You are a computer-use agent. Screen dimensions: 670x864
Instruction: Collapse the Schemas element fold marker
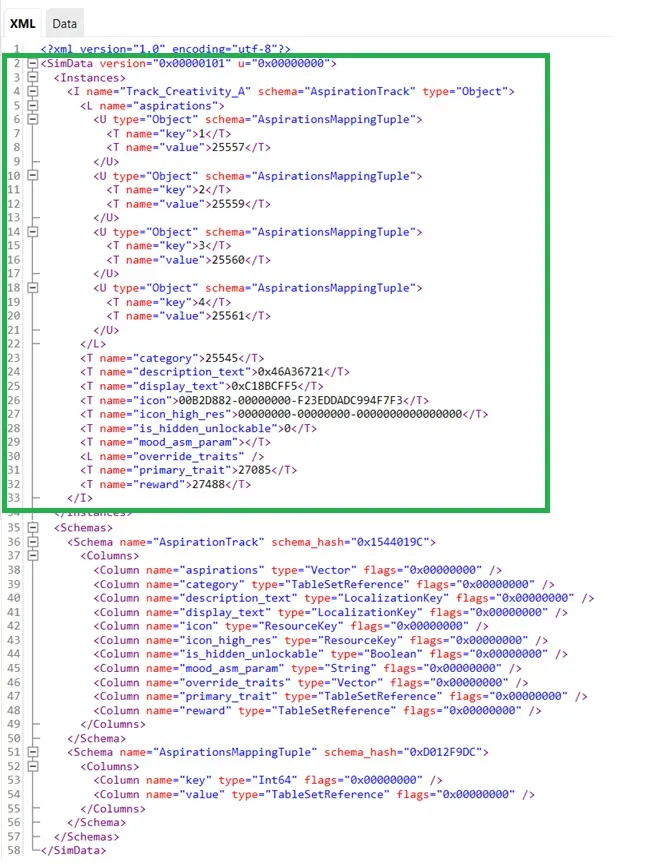33,527
